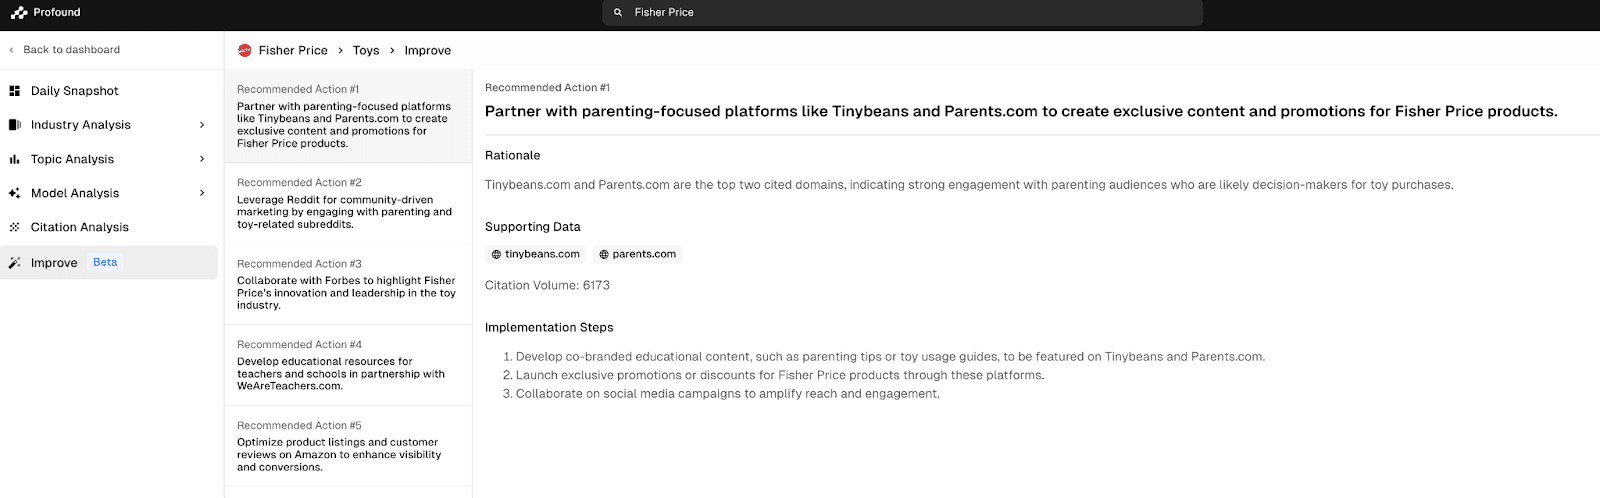Click the Fisher Price search field
Image resolution: width=1600 pixels, height=498 pixels.
[x=902, y=13]
